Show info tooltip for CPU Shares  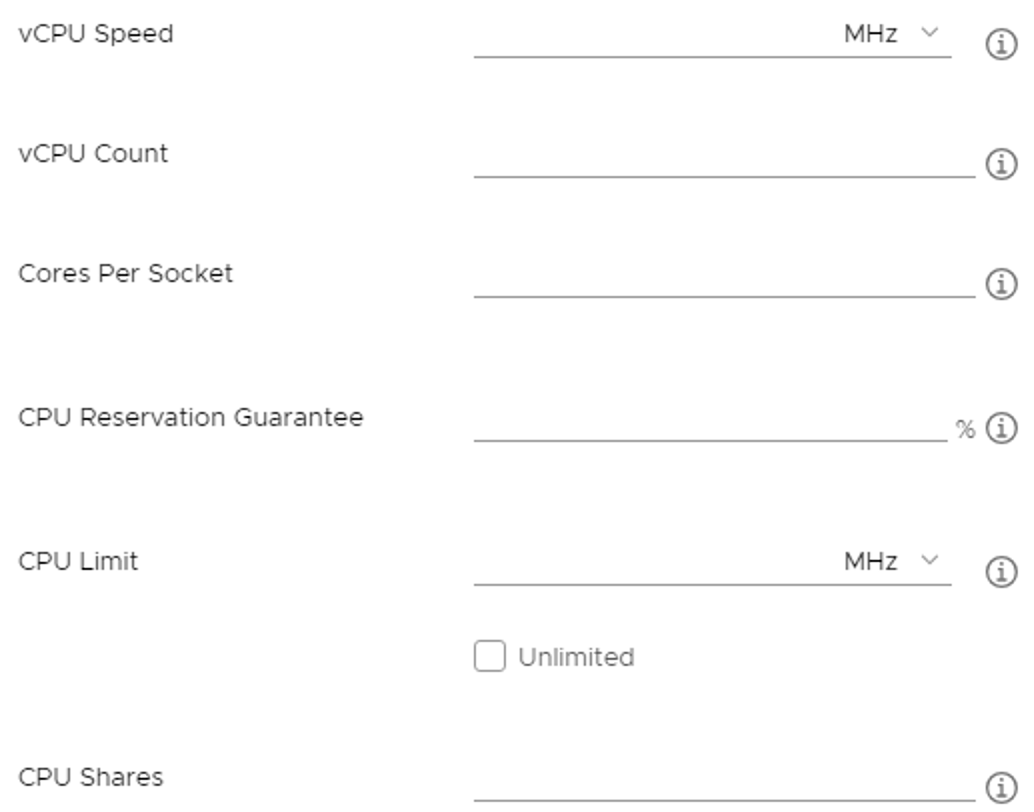pyautogui.click(x=1001, y=784)
